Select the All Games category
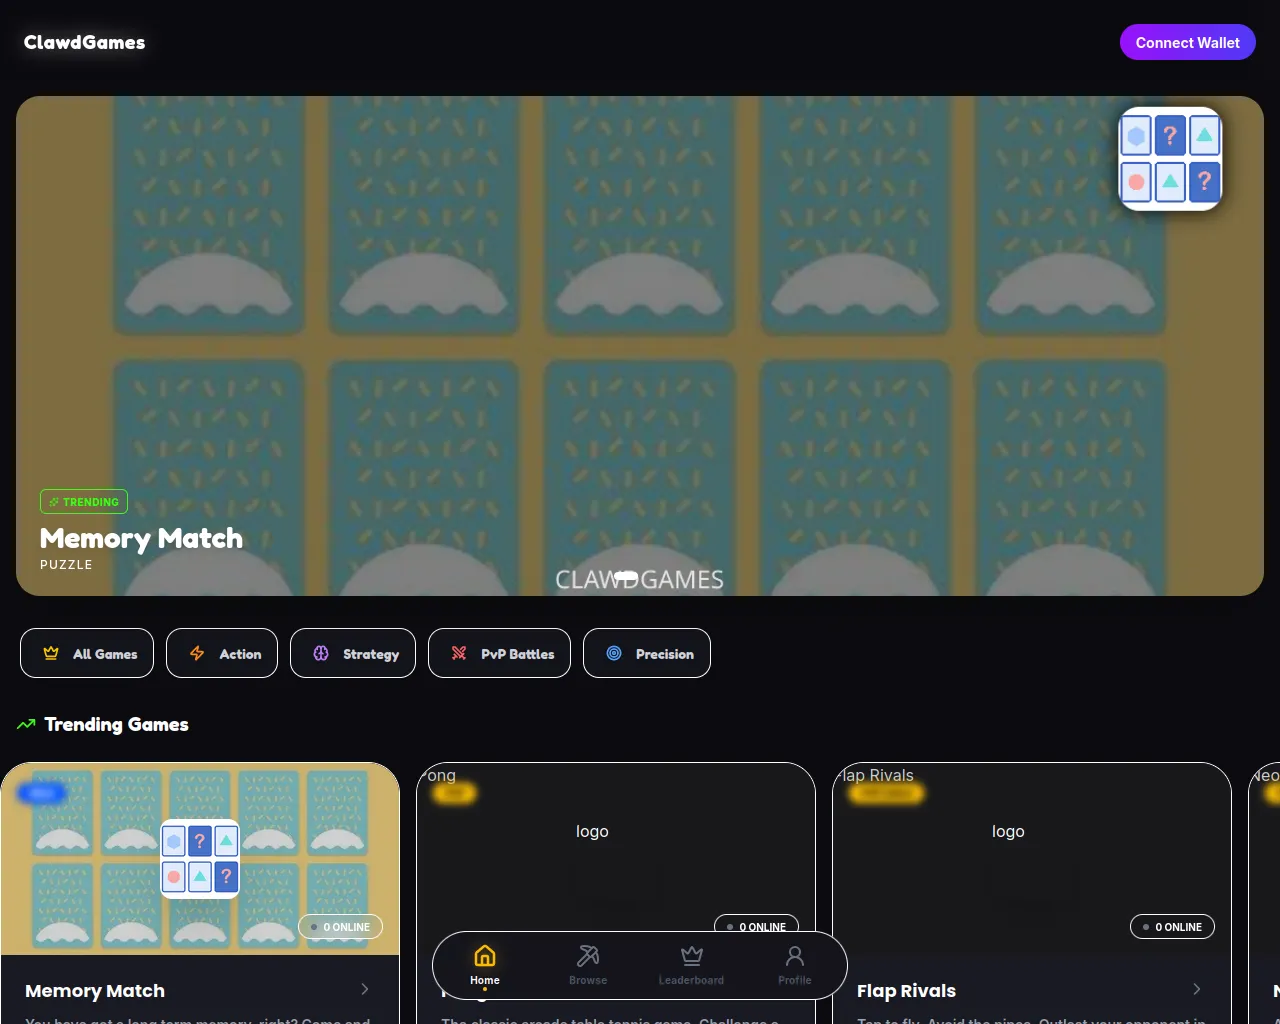The image size is (1280, 1024). tap(87, 653)
